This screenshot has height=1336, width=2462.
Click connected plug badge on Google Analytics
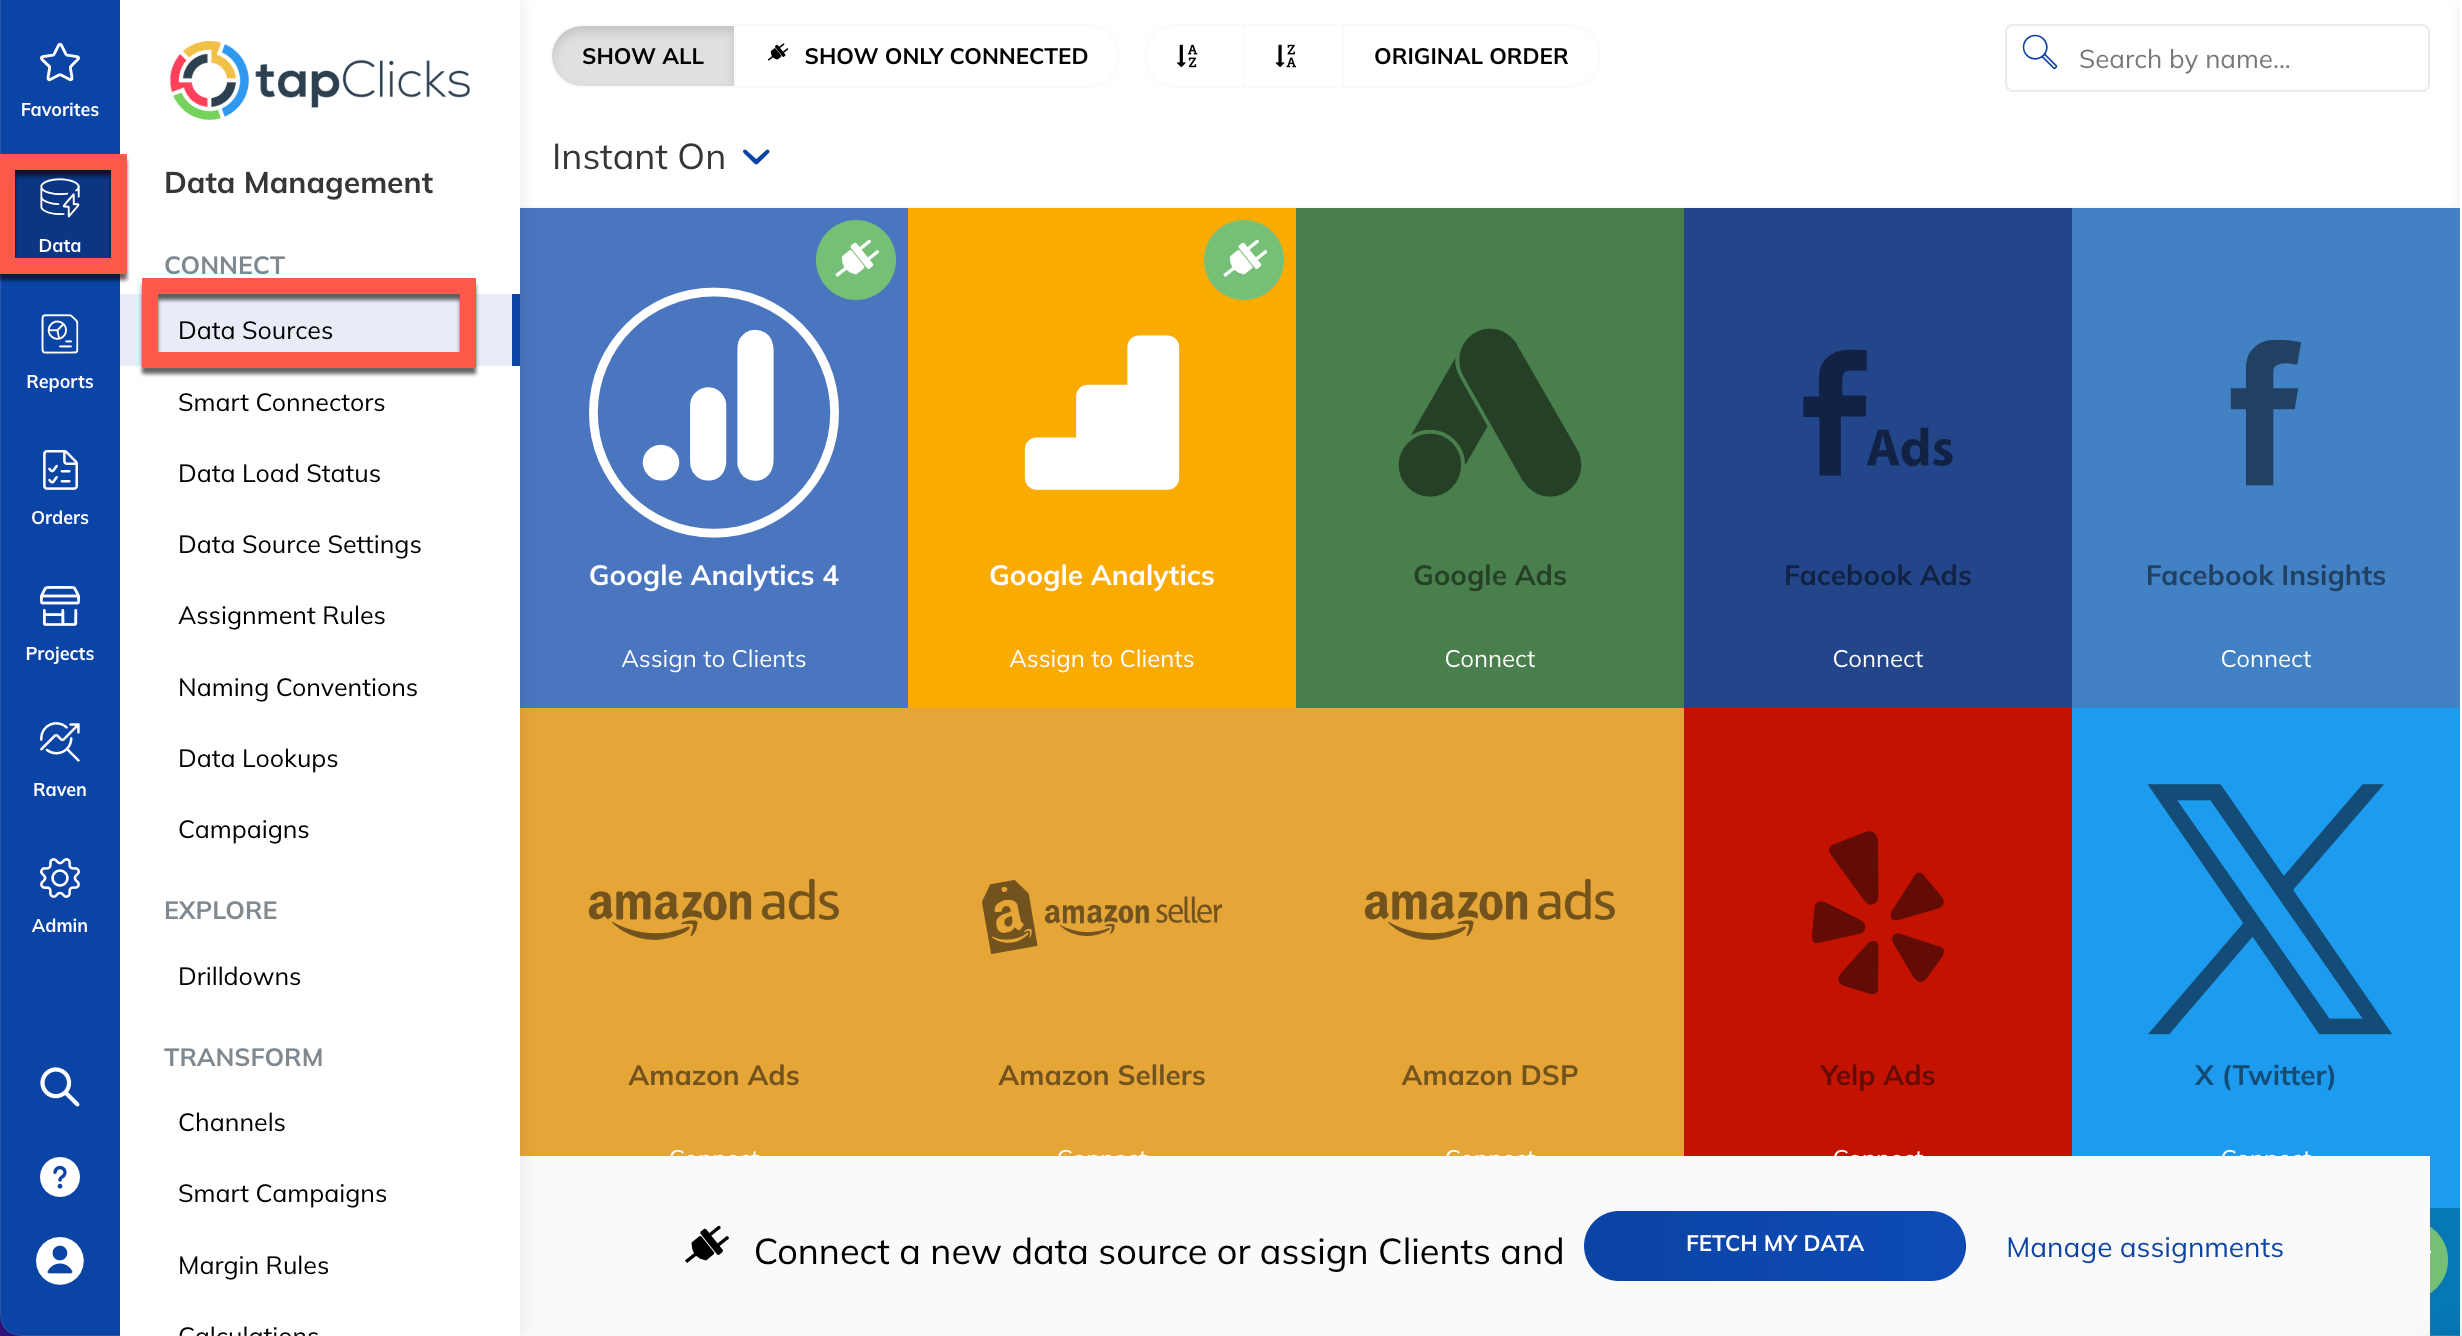[1244, 260]
